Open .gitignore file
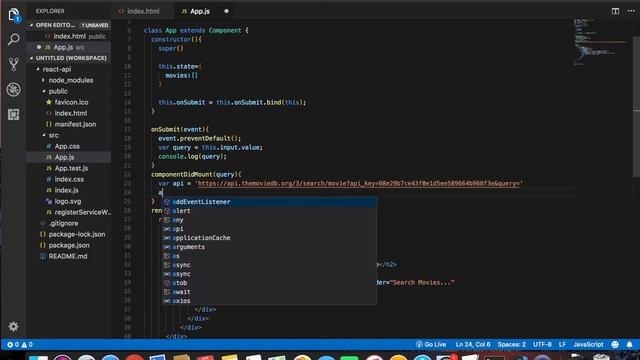 pyautogui.click(x=69, y=223)
